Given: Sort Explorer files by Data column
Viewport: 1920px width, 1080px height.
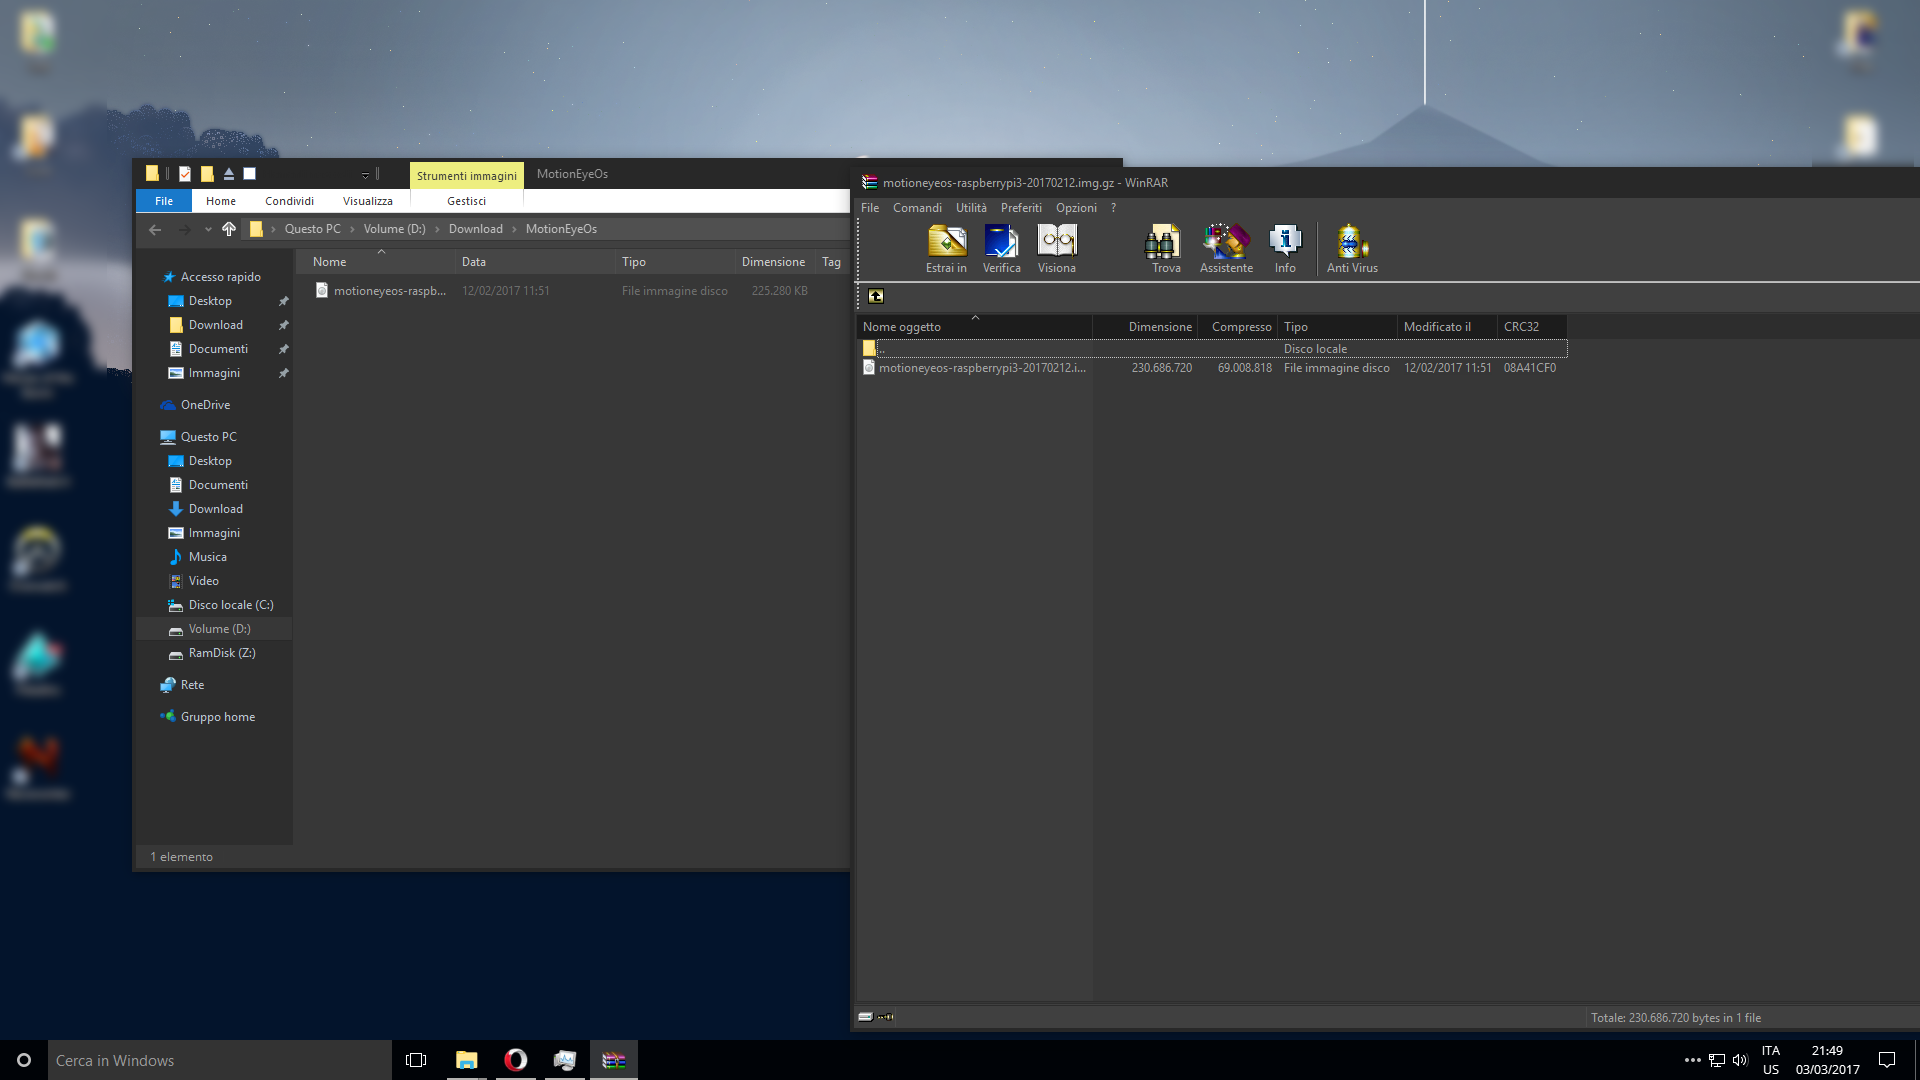Looking at the screenshot, I should coord(535,262).
